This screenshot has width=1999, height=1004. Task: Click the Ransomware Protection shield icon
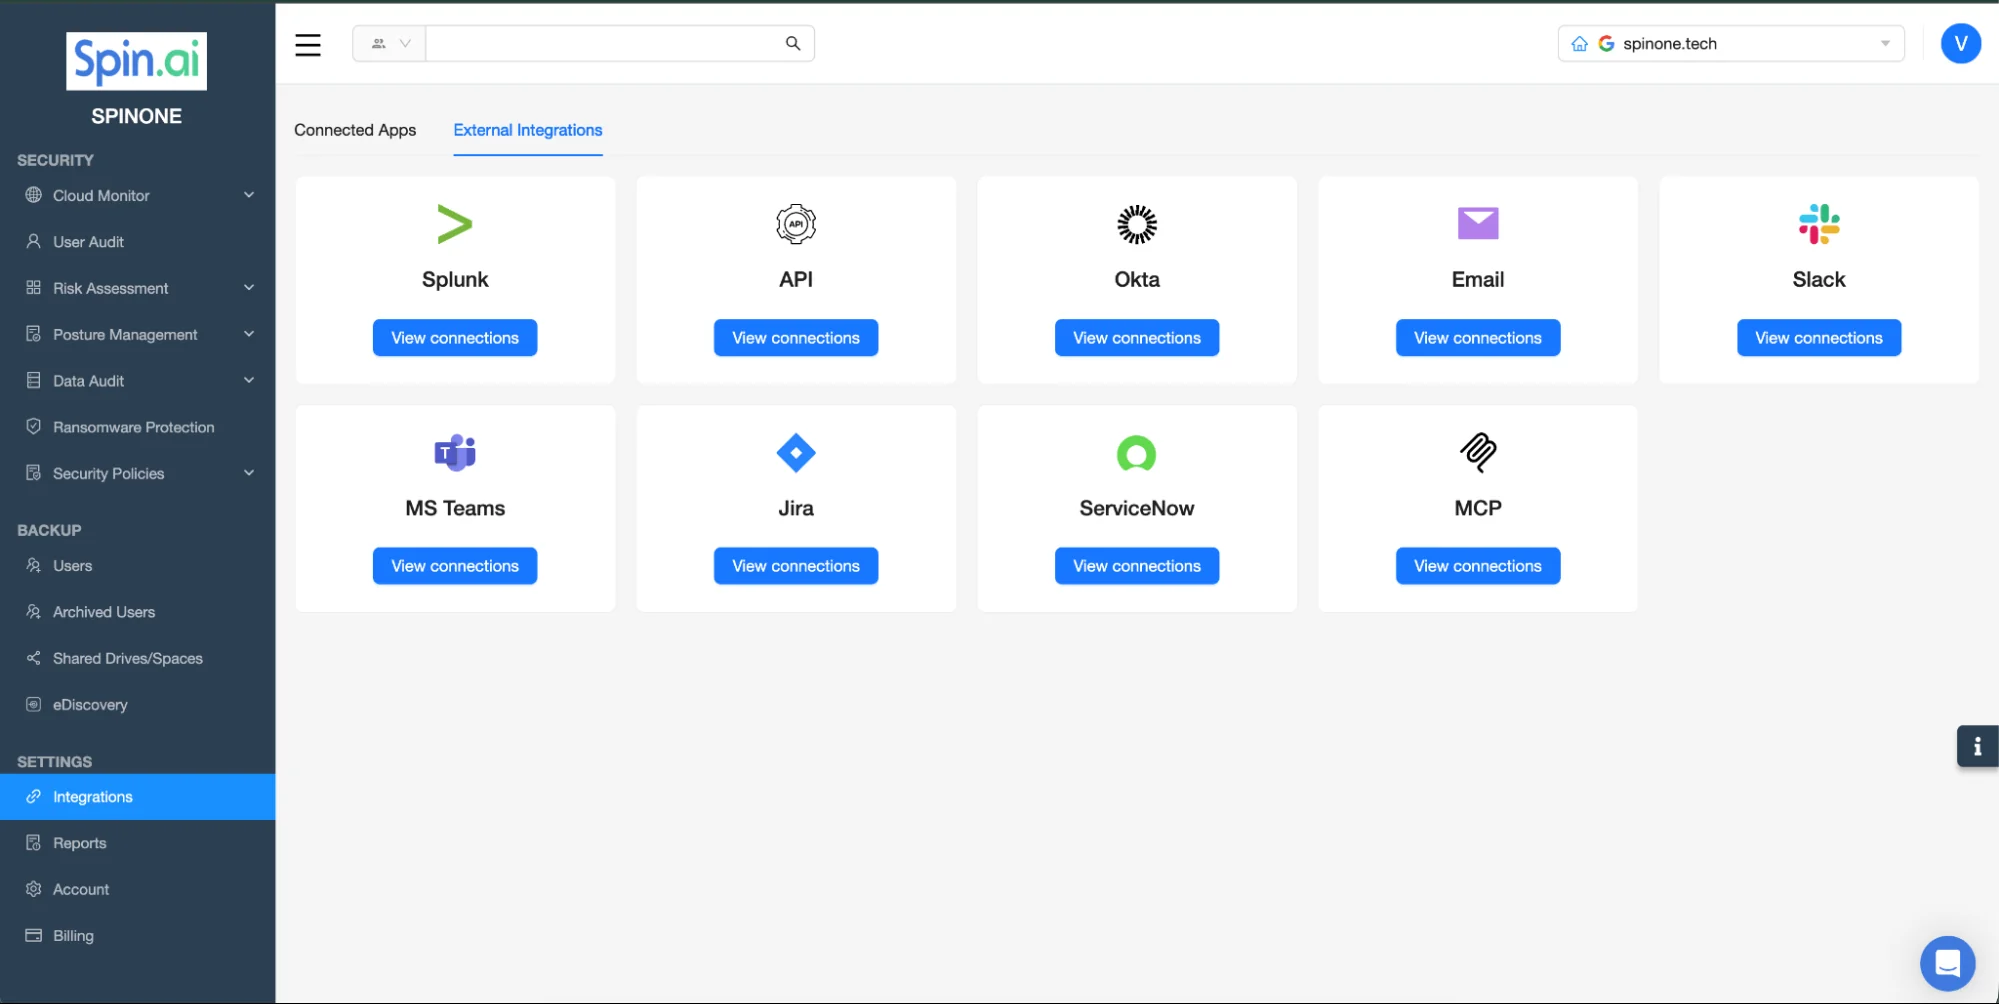pos(34,427)
